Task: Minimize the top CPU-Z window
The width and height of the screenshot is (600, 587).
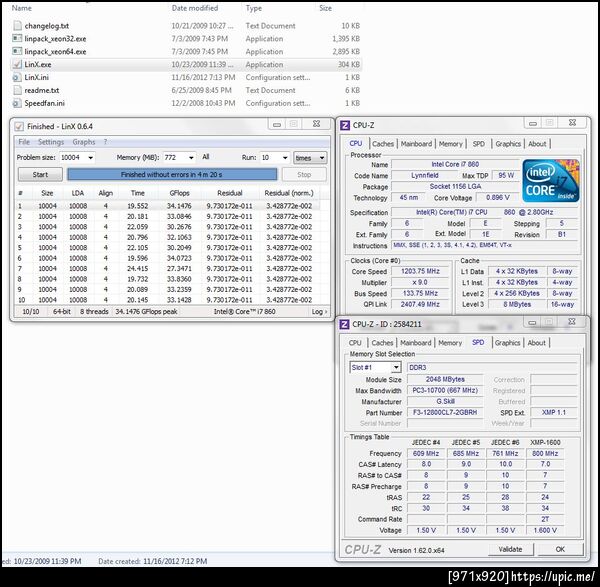Action: [532, 123]
